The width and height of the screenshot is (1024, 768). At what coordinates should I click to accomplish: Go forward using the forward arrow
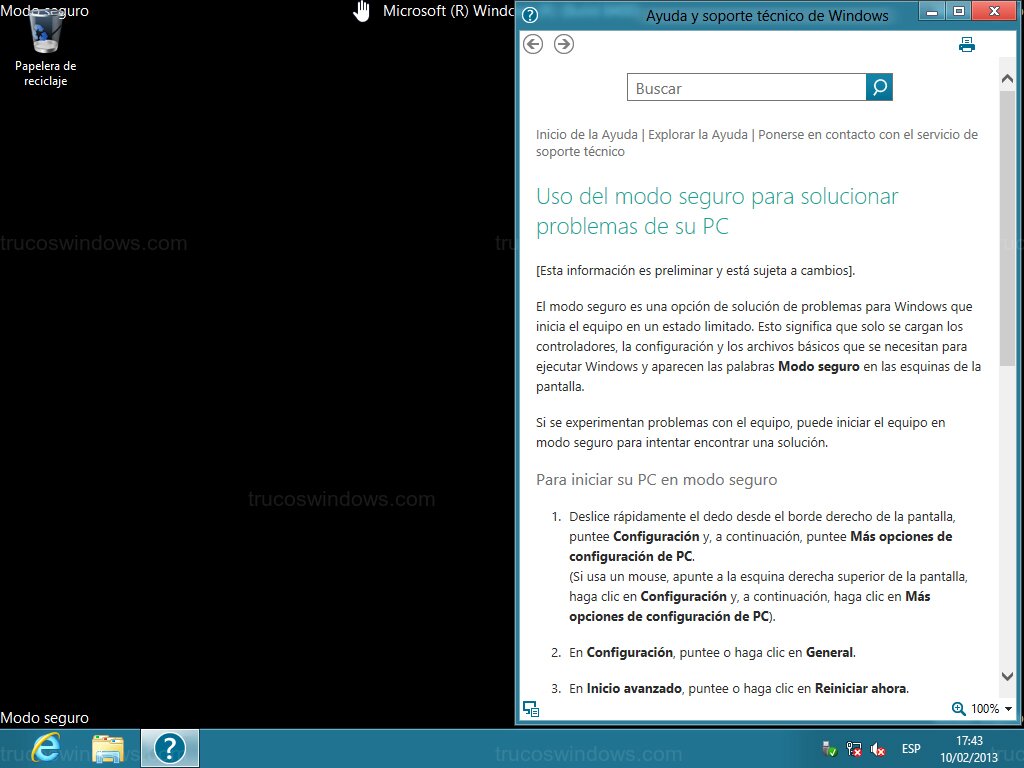pos(563,44)
